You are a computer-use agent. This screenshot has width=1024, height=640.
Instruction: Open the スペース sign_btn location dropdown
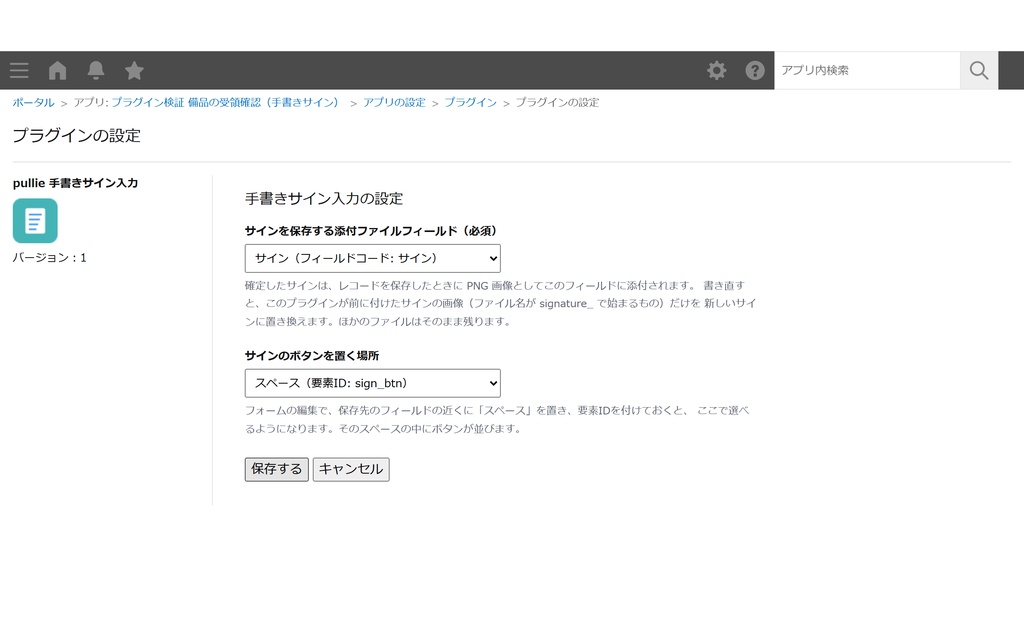click(372, 383)
